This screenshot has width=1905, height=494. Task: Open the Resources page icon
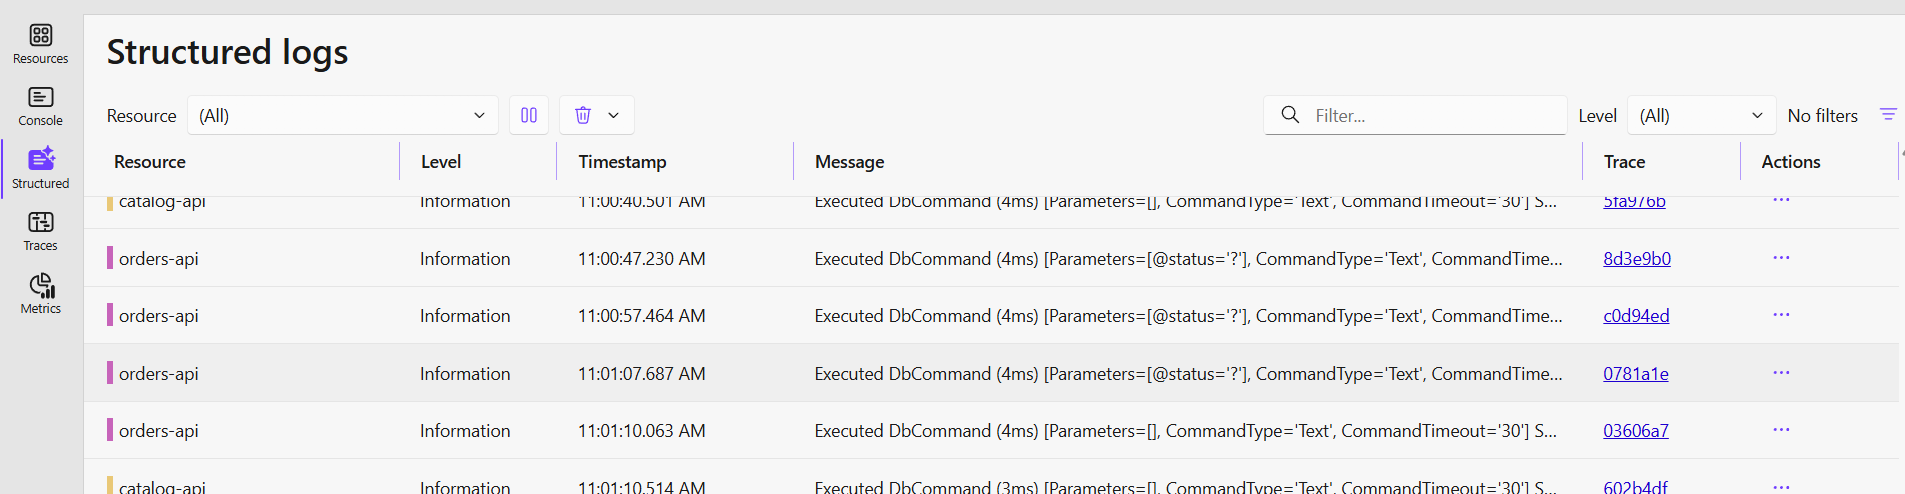pyautogui.click(x=41, y=36)
